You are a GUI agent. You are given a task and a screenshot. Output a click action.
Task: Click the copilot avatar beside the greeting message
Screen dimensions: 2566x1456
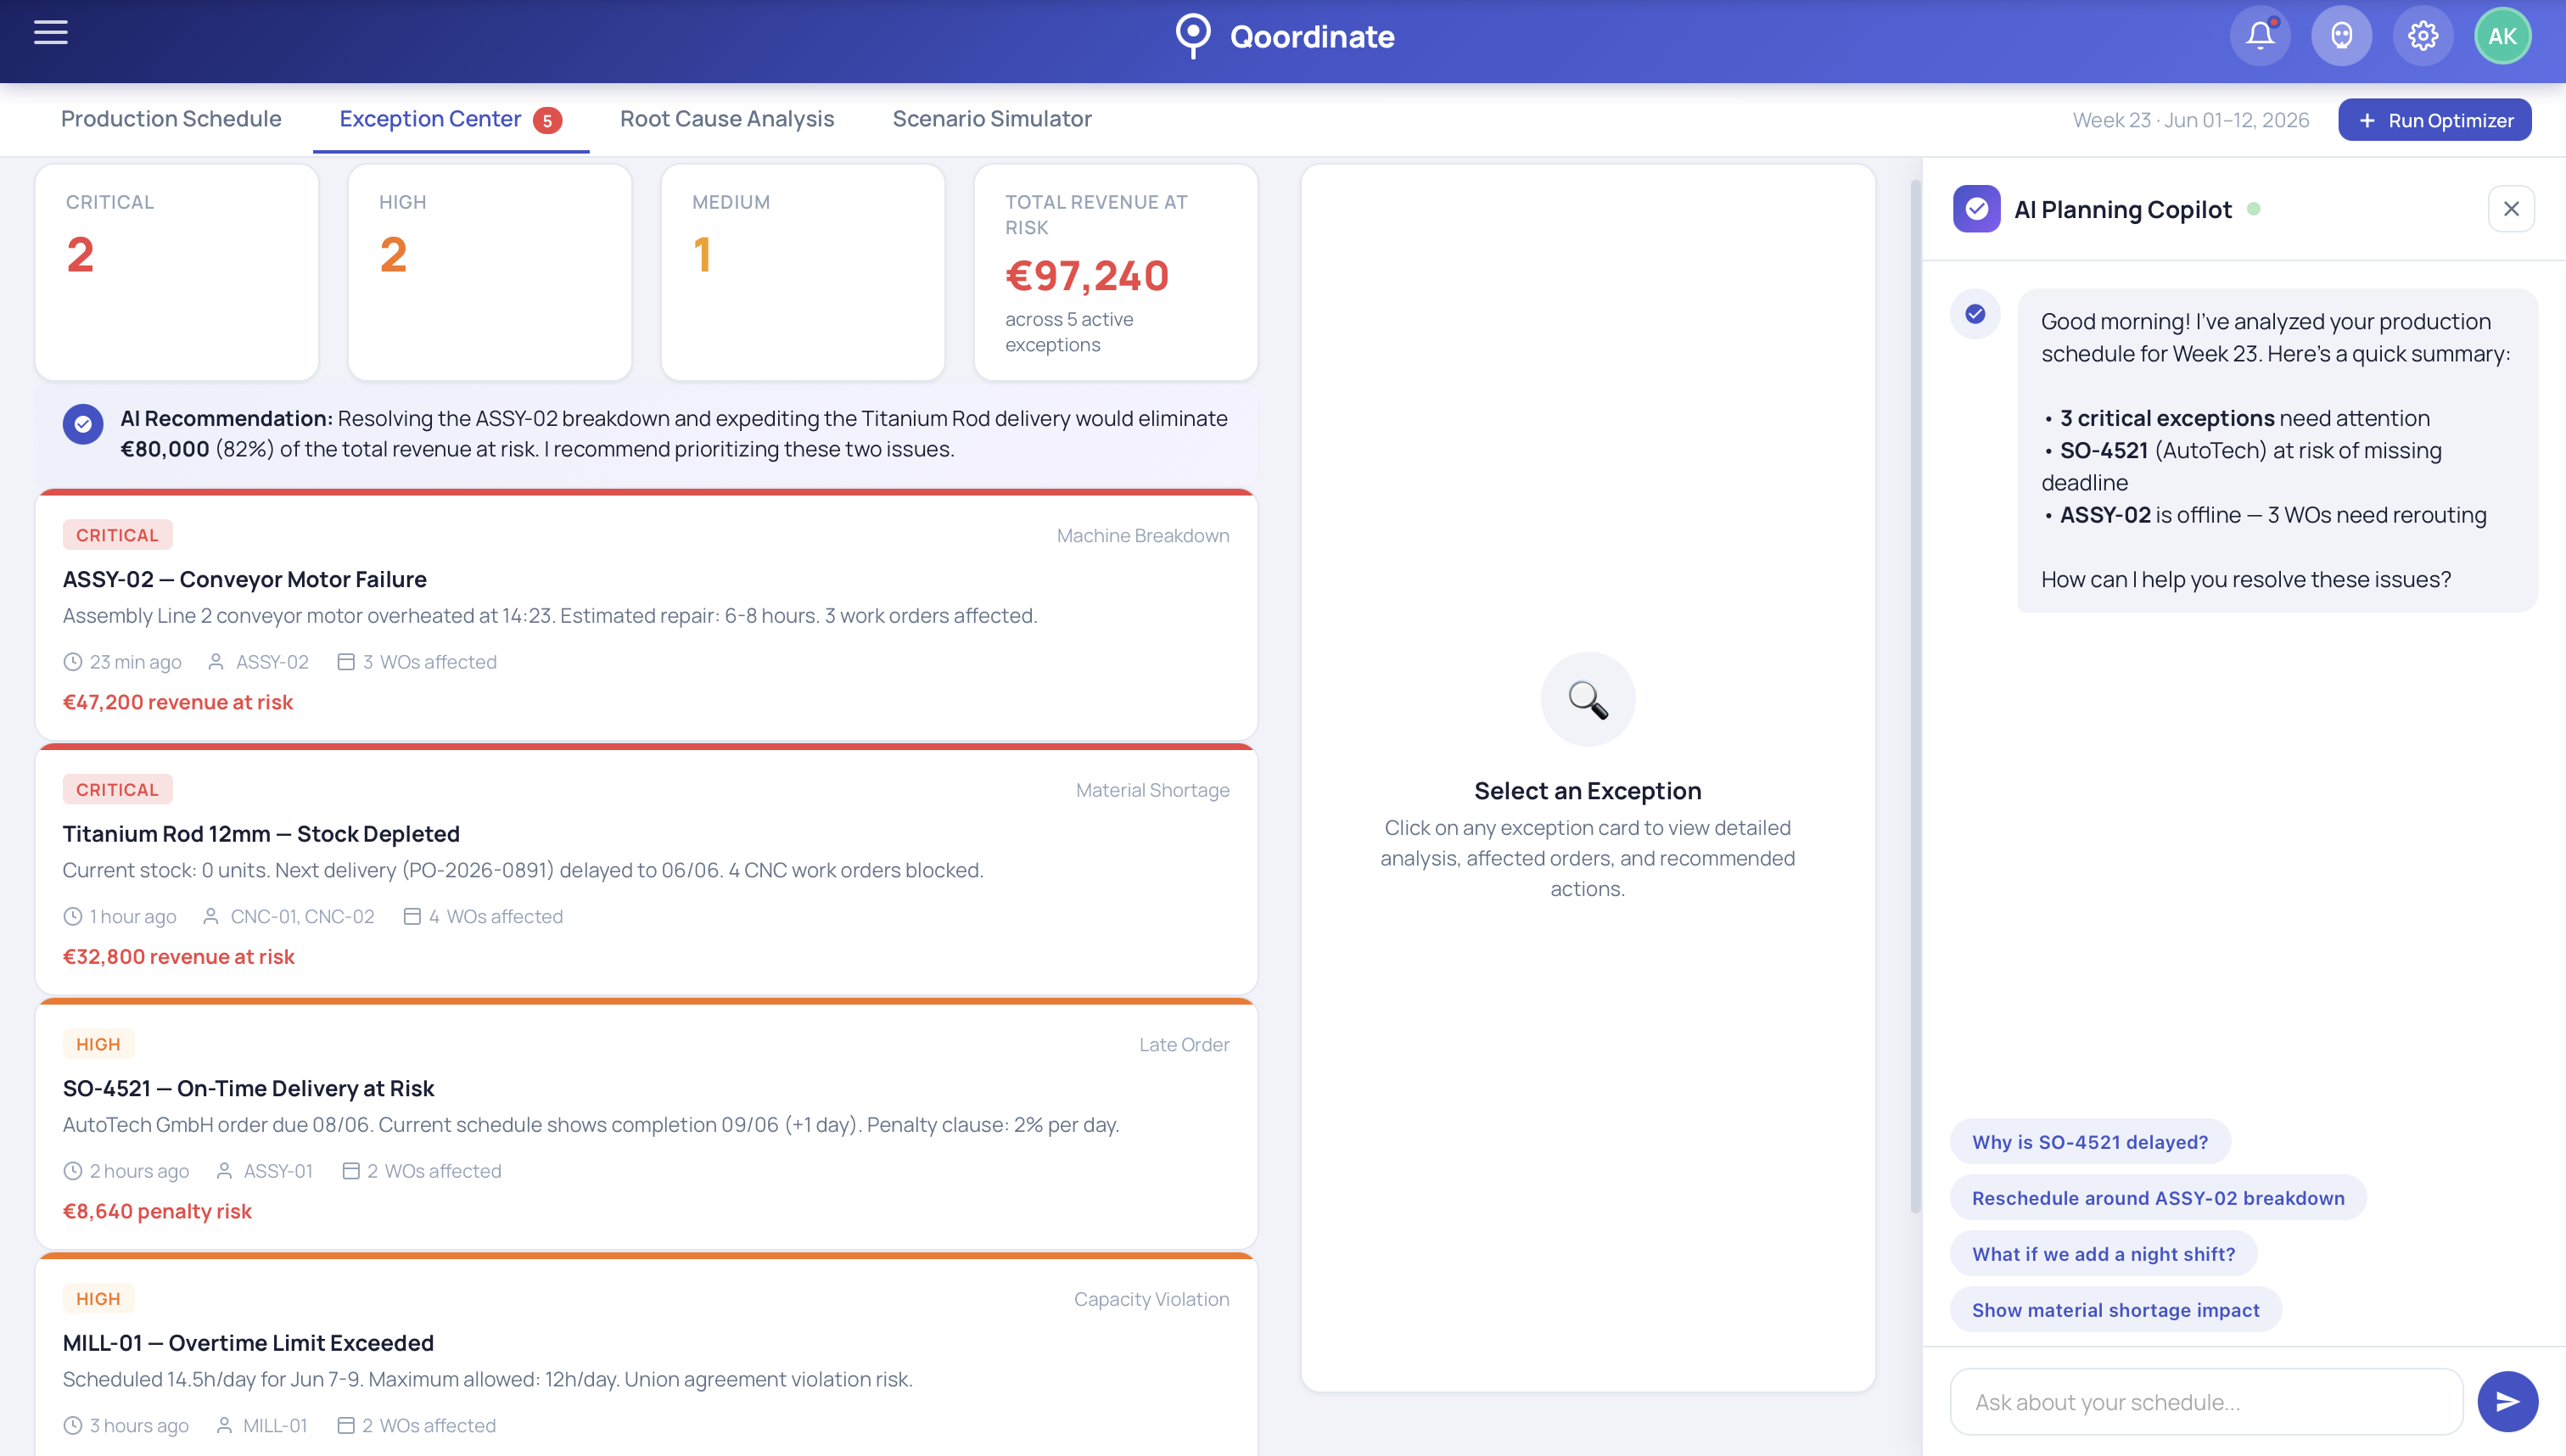point(1975,314)
